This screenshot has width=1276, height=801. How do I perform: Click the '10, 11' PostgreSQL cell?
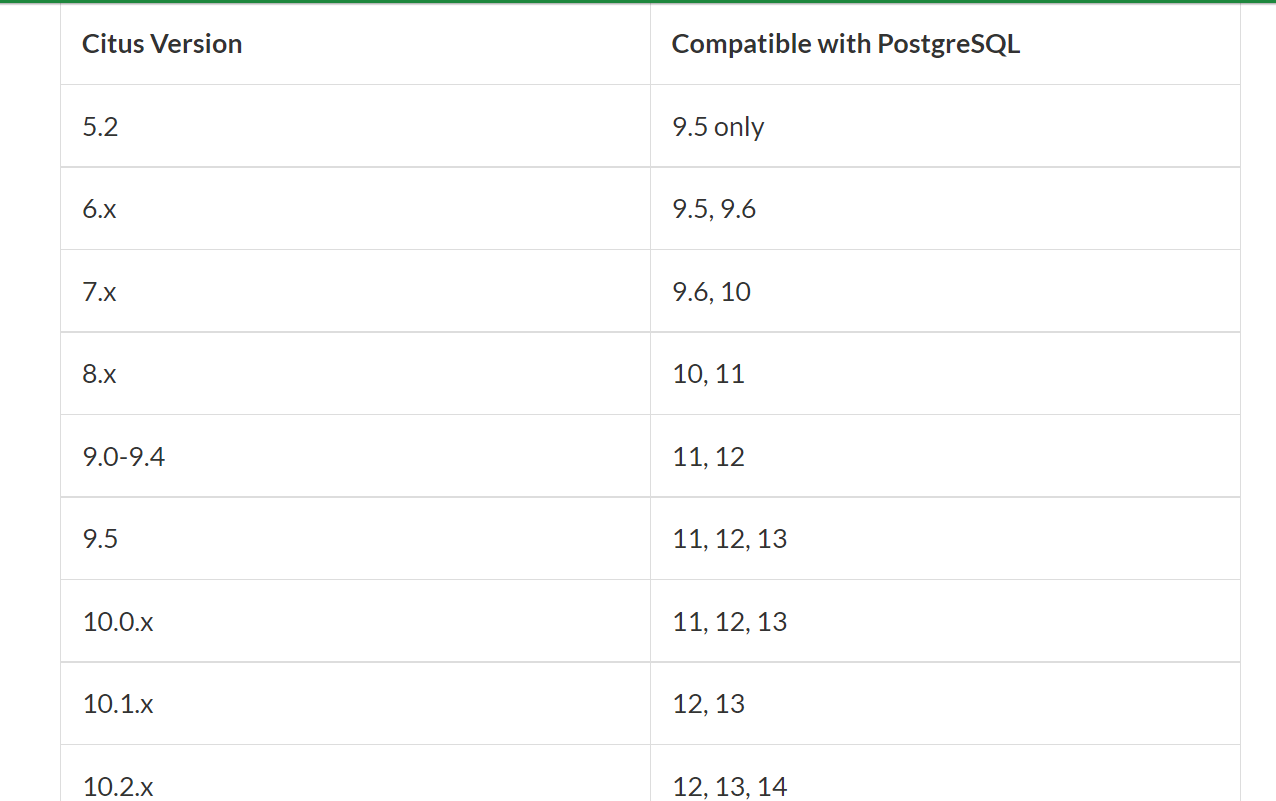708,375
